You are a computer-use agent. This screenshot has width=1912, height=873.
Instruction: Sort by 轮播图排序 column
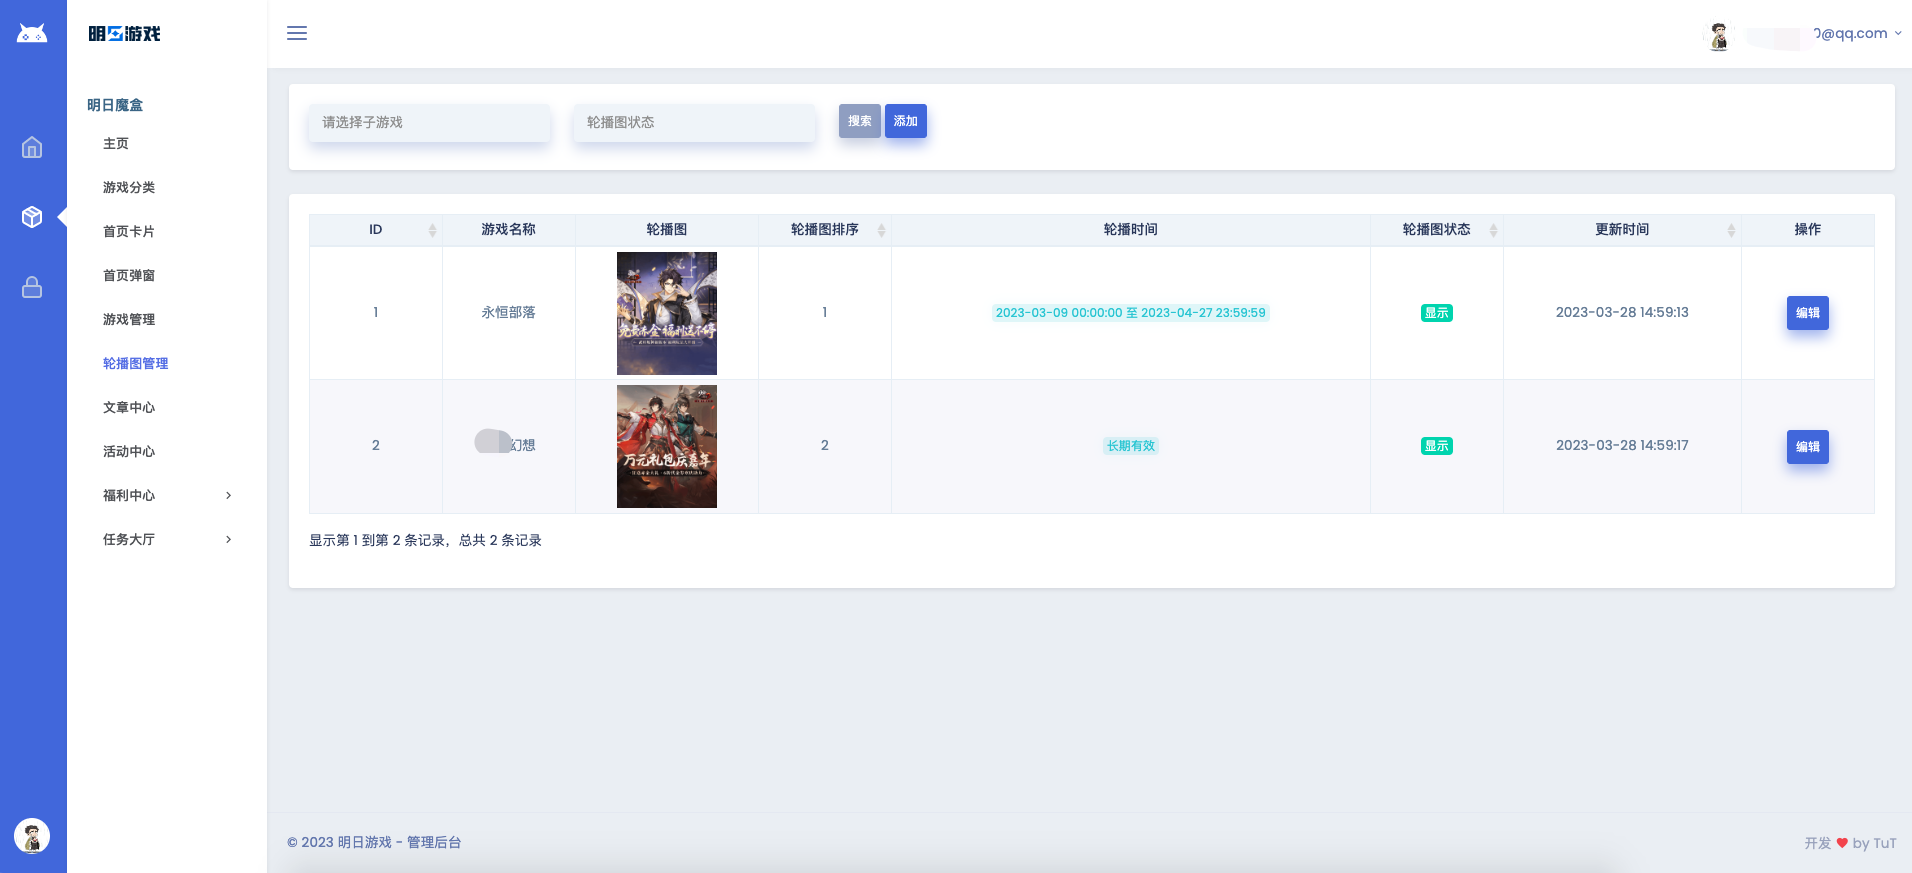(881, 230)
